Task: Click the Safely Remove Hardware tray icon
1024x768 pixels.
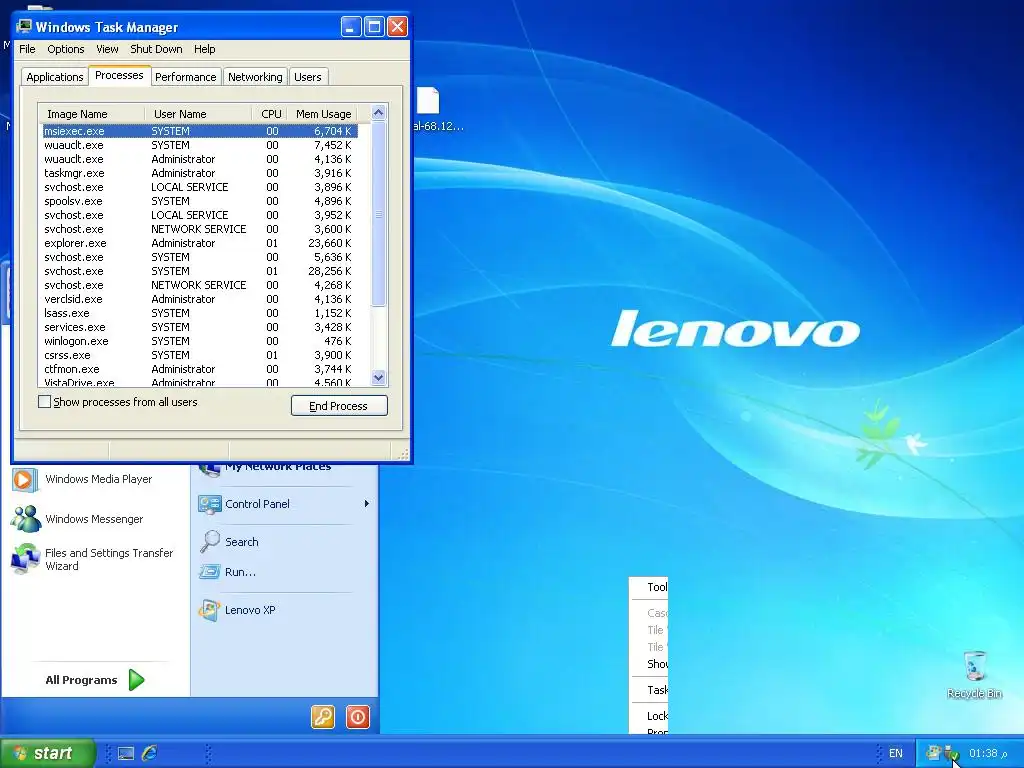Action: tap(951, 754)
